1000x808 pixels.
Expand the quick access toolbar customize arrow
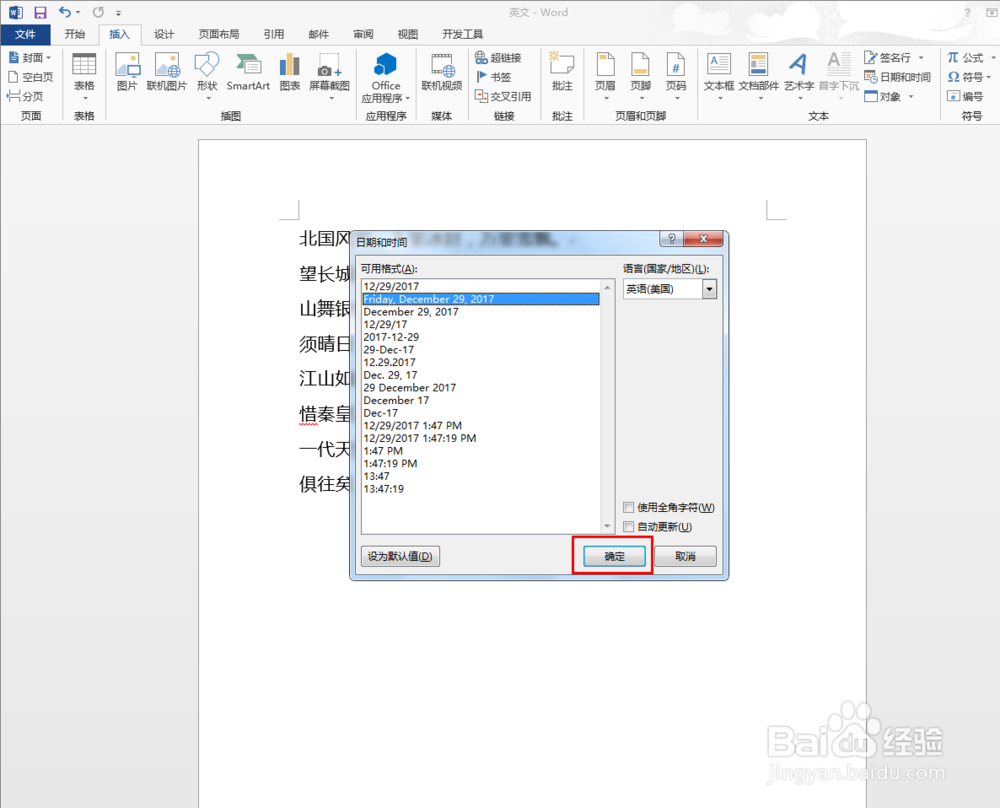pyautogui.click(x=119, y=13)
